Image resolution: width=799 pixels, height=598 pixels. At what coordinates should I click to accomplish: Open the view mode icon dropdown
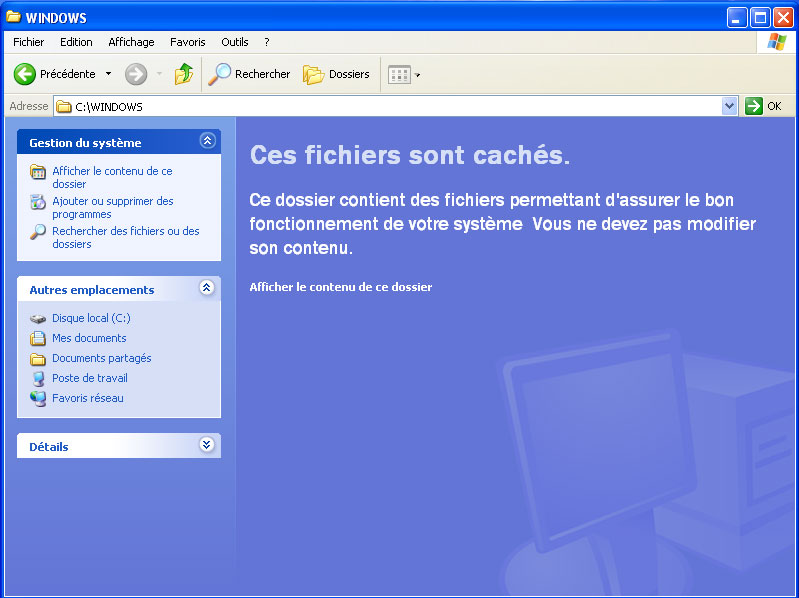click(x=404, y=75)
